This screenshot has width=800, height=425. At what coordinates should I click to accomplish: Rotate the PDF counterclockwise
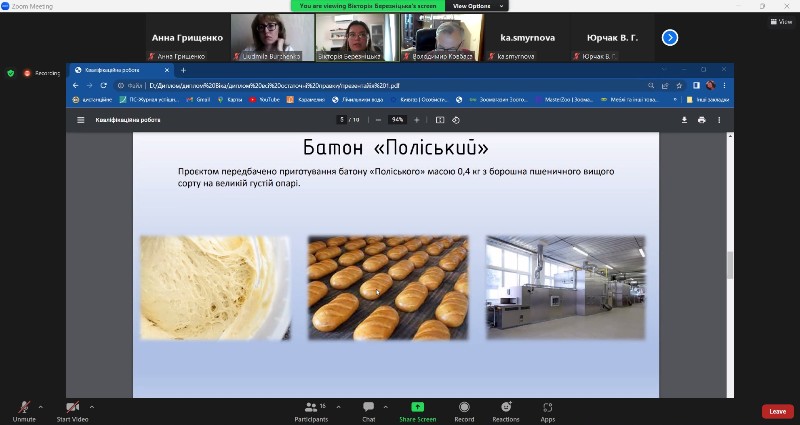456,120
